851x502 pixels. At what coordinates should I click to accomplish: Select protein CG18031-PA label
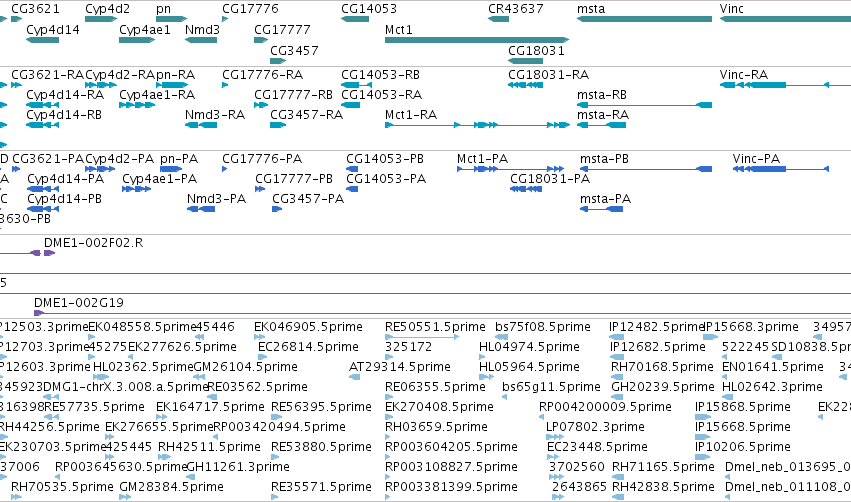pyautogui.click(x=550, y=179)
